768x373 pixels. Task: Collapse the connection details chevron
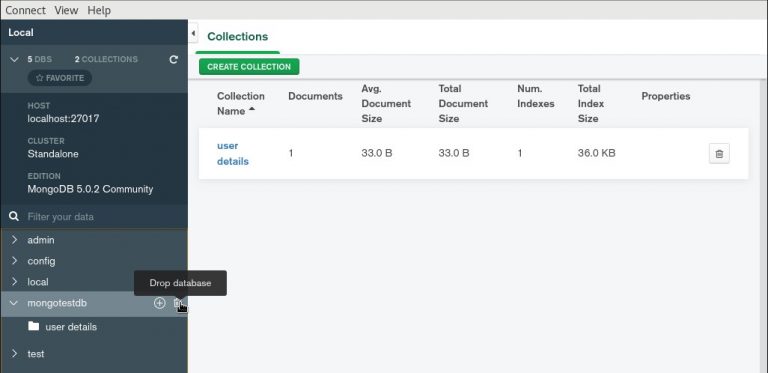[x=14, y=59]
